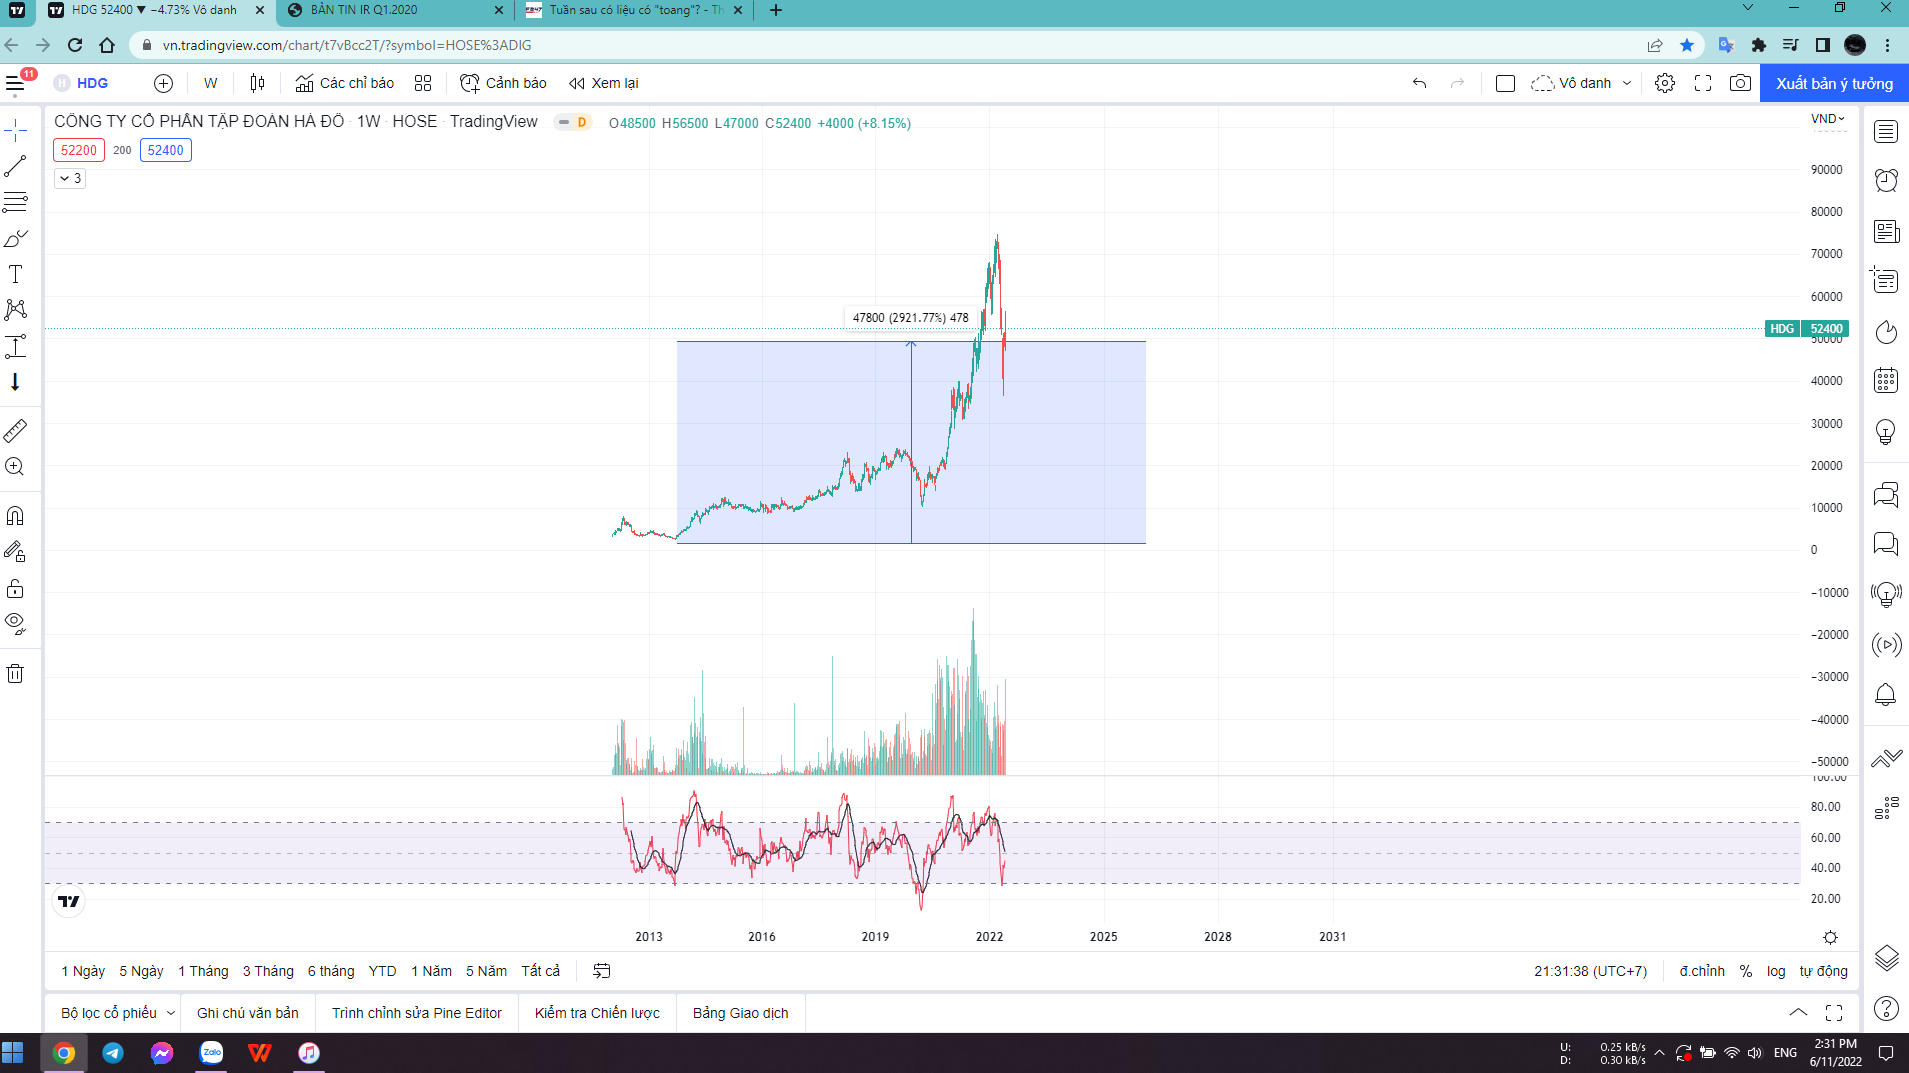The image size is (1909, 1073).
Task: Open Trình chỉnh sửa Pine Editor tab
Action: tap(417, 1013)
